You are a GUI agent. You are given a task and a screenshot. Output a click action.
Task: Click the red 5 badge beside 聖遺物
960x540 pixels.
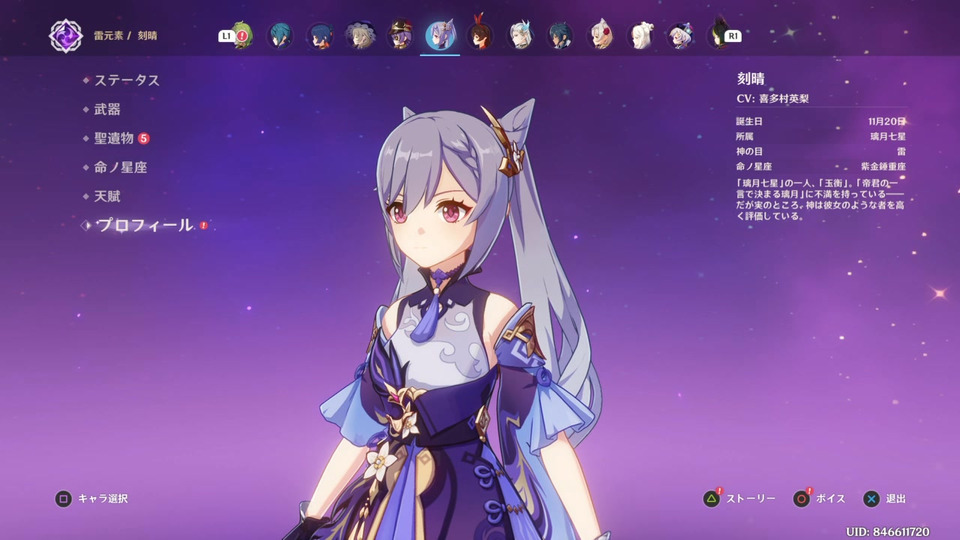[144, 138]
